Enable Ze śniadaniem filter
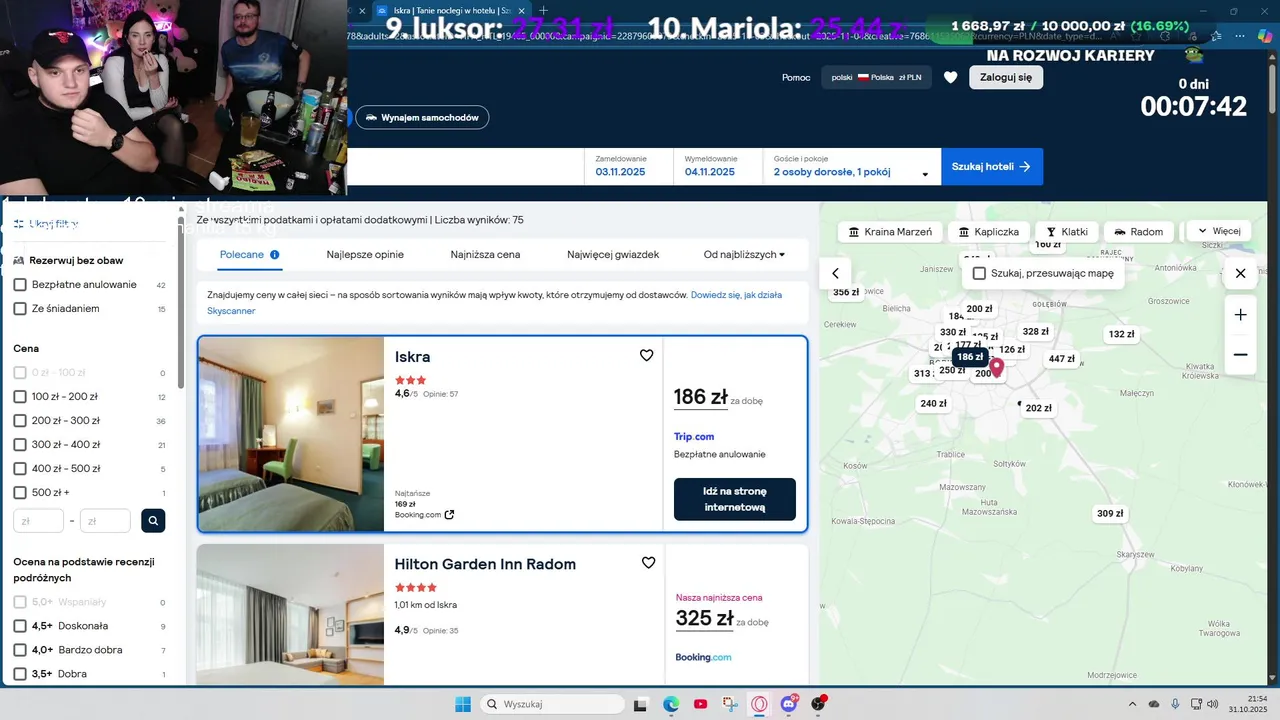 pos(20,309)
